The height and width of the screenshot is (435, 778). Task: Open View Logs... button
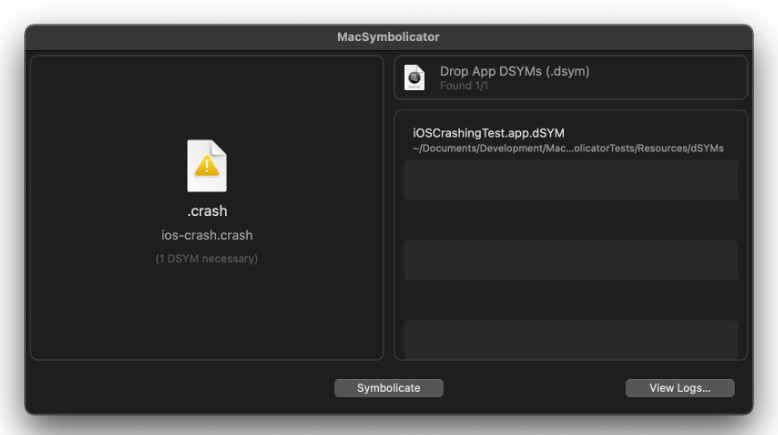point(680,388)
